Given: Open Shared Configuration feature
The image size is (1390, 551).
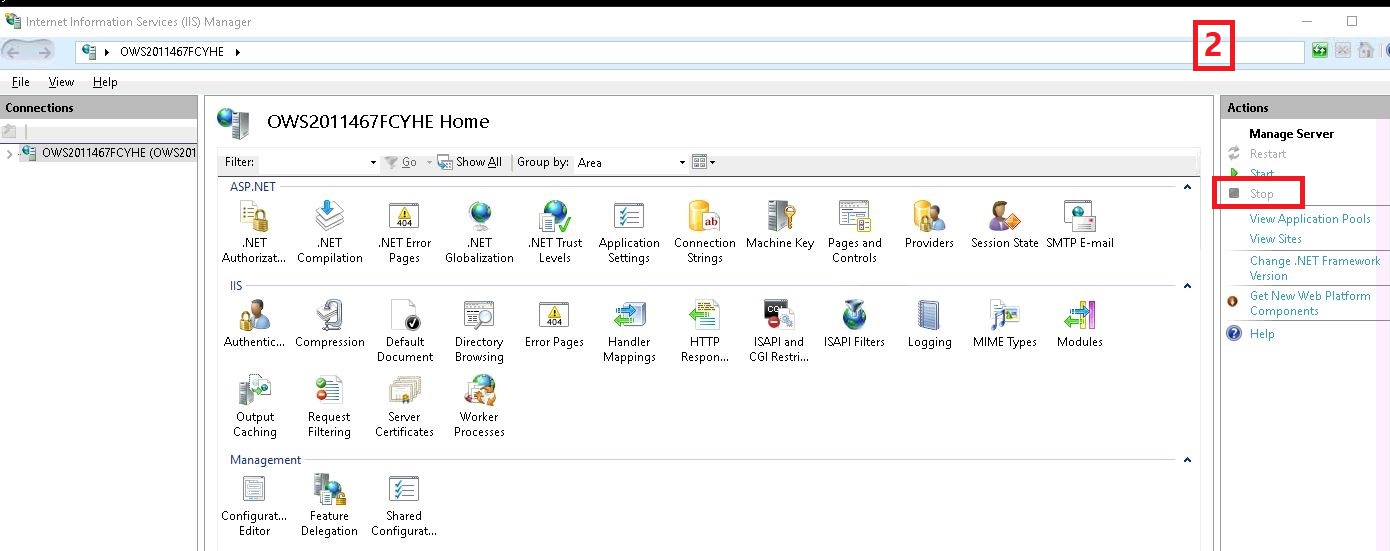Looking at the screenshot, I should click(404, 504).
